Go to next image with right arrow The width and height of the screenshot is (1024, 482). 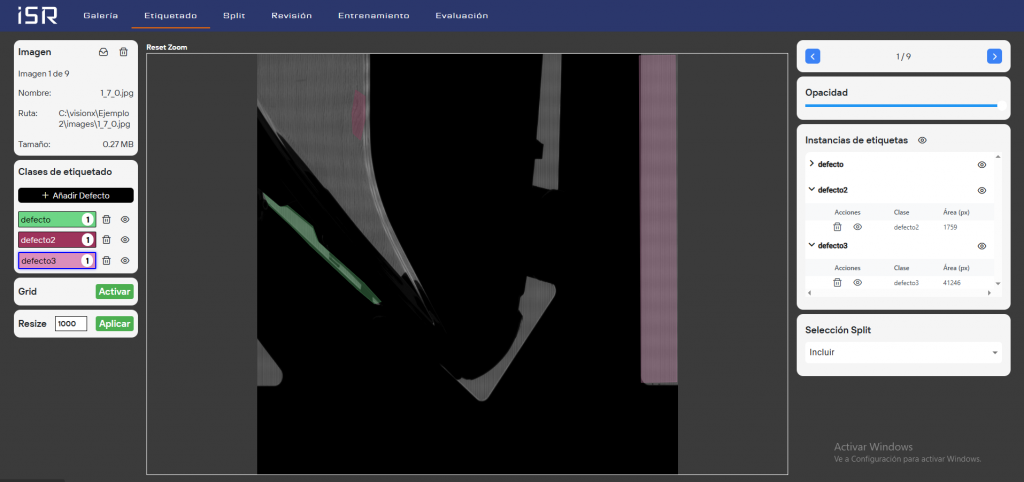993,57
